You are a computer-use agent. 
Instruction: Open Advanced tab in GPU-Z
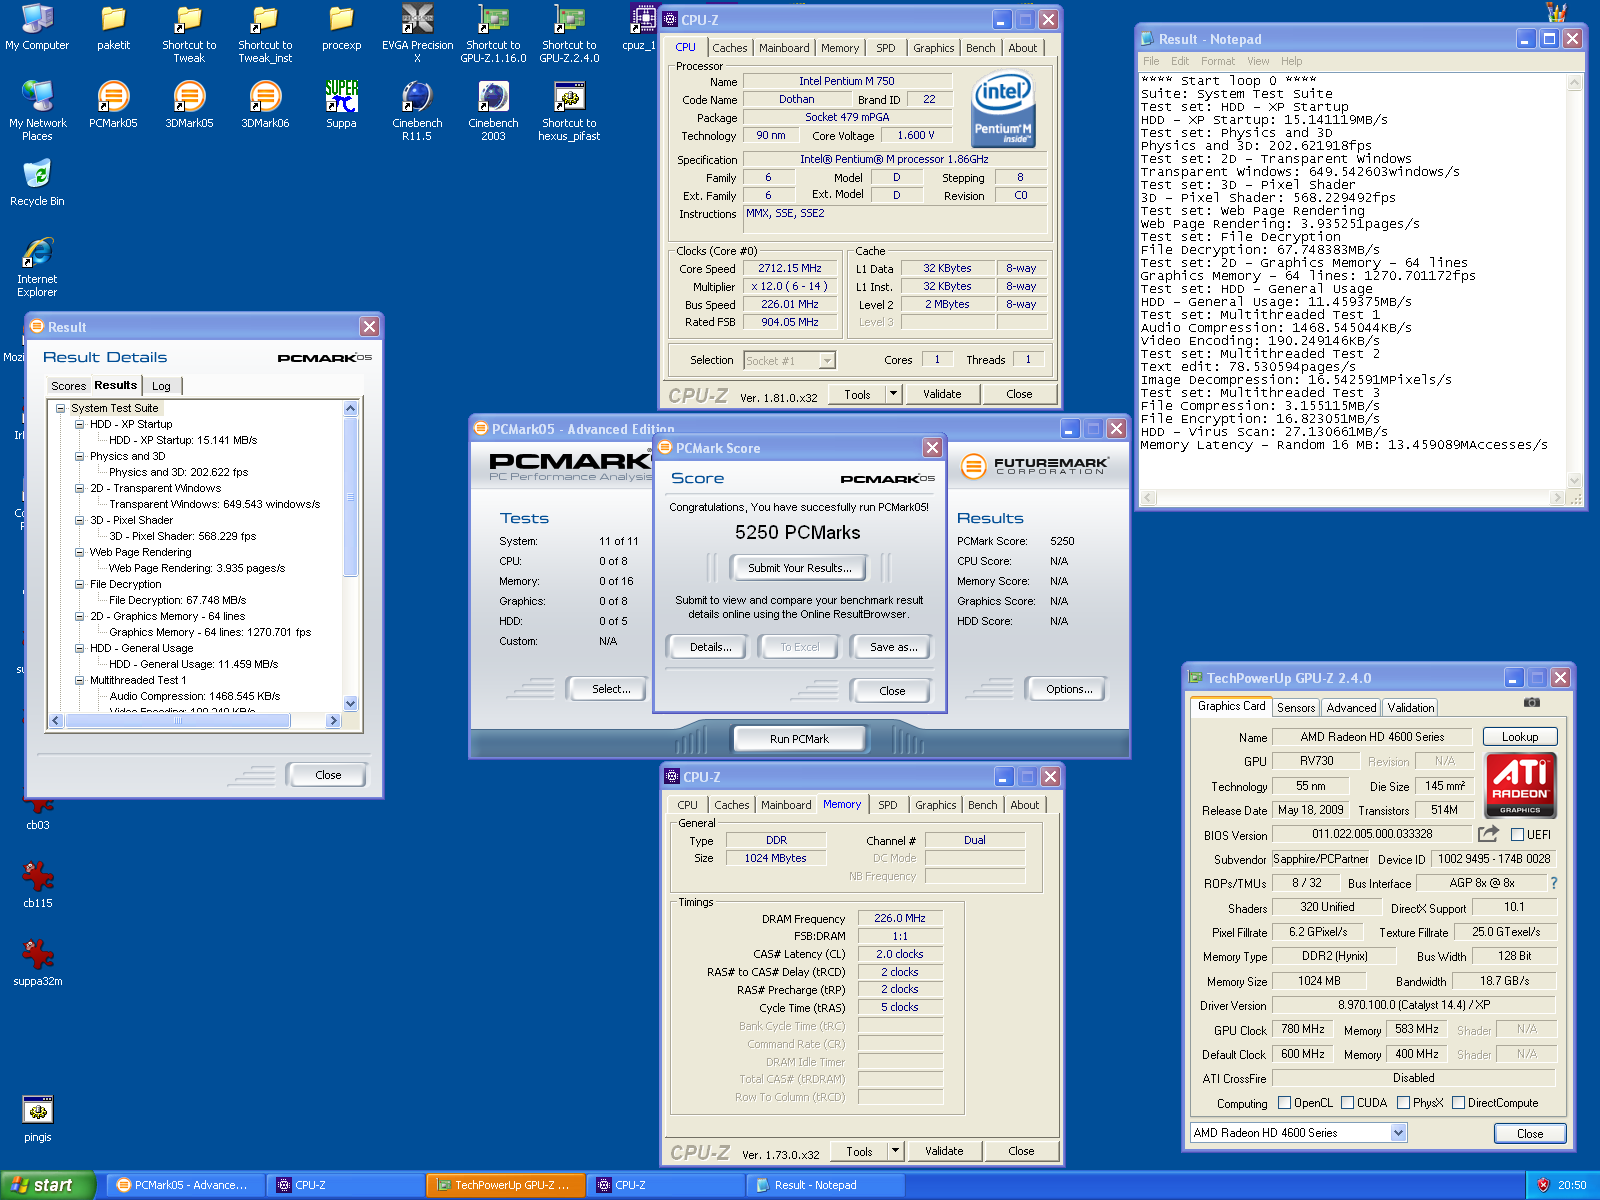click(1351, 708)
